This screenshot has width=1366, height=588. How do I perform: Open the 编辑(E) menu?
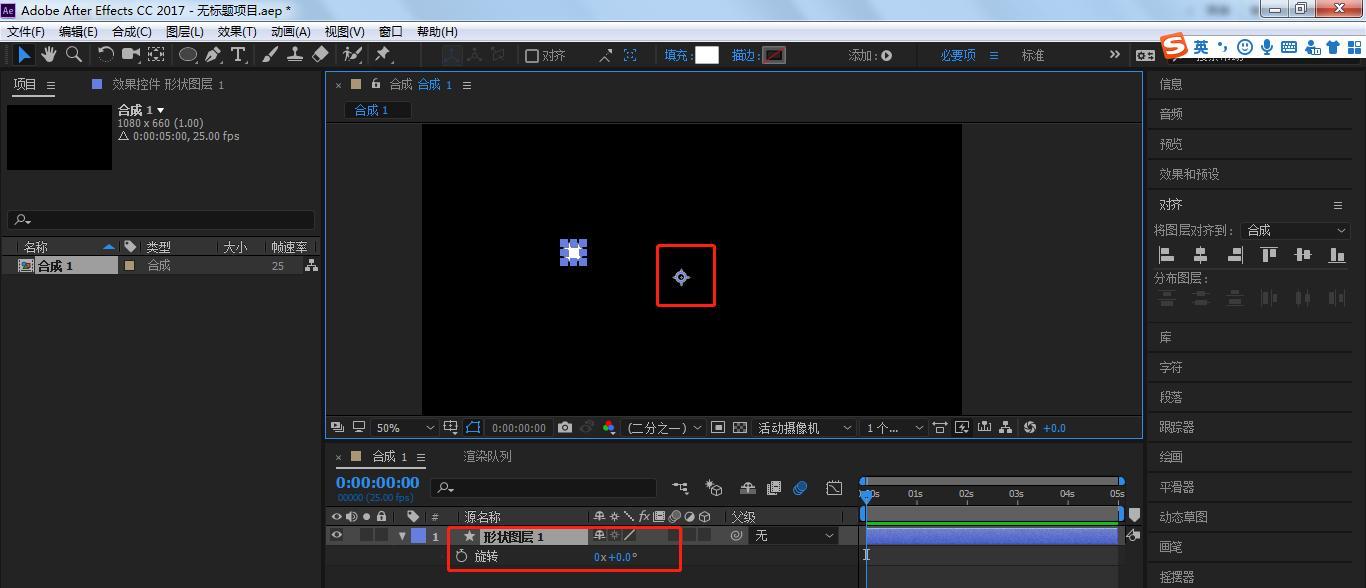[78, 31]
